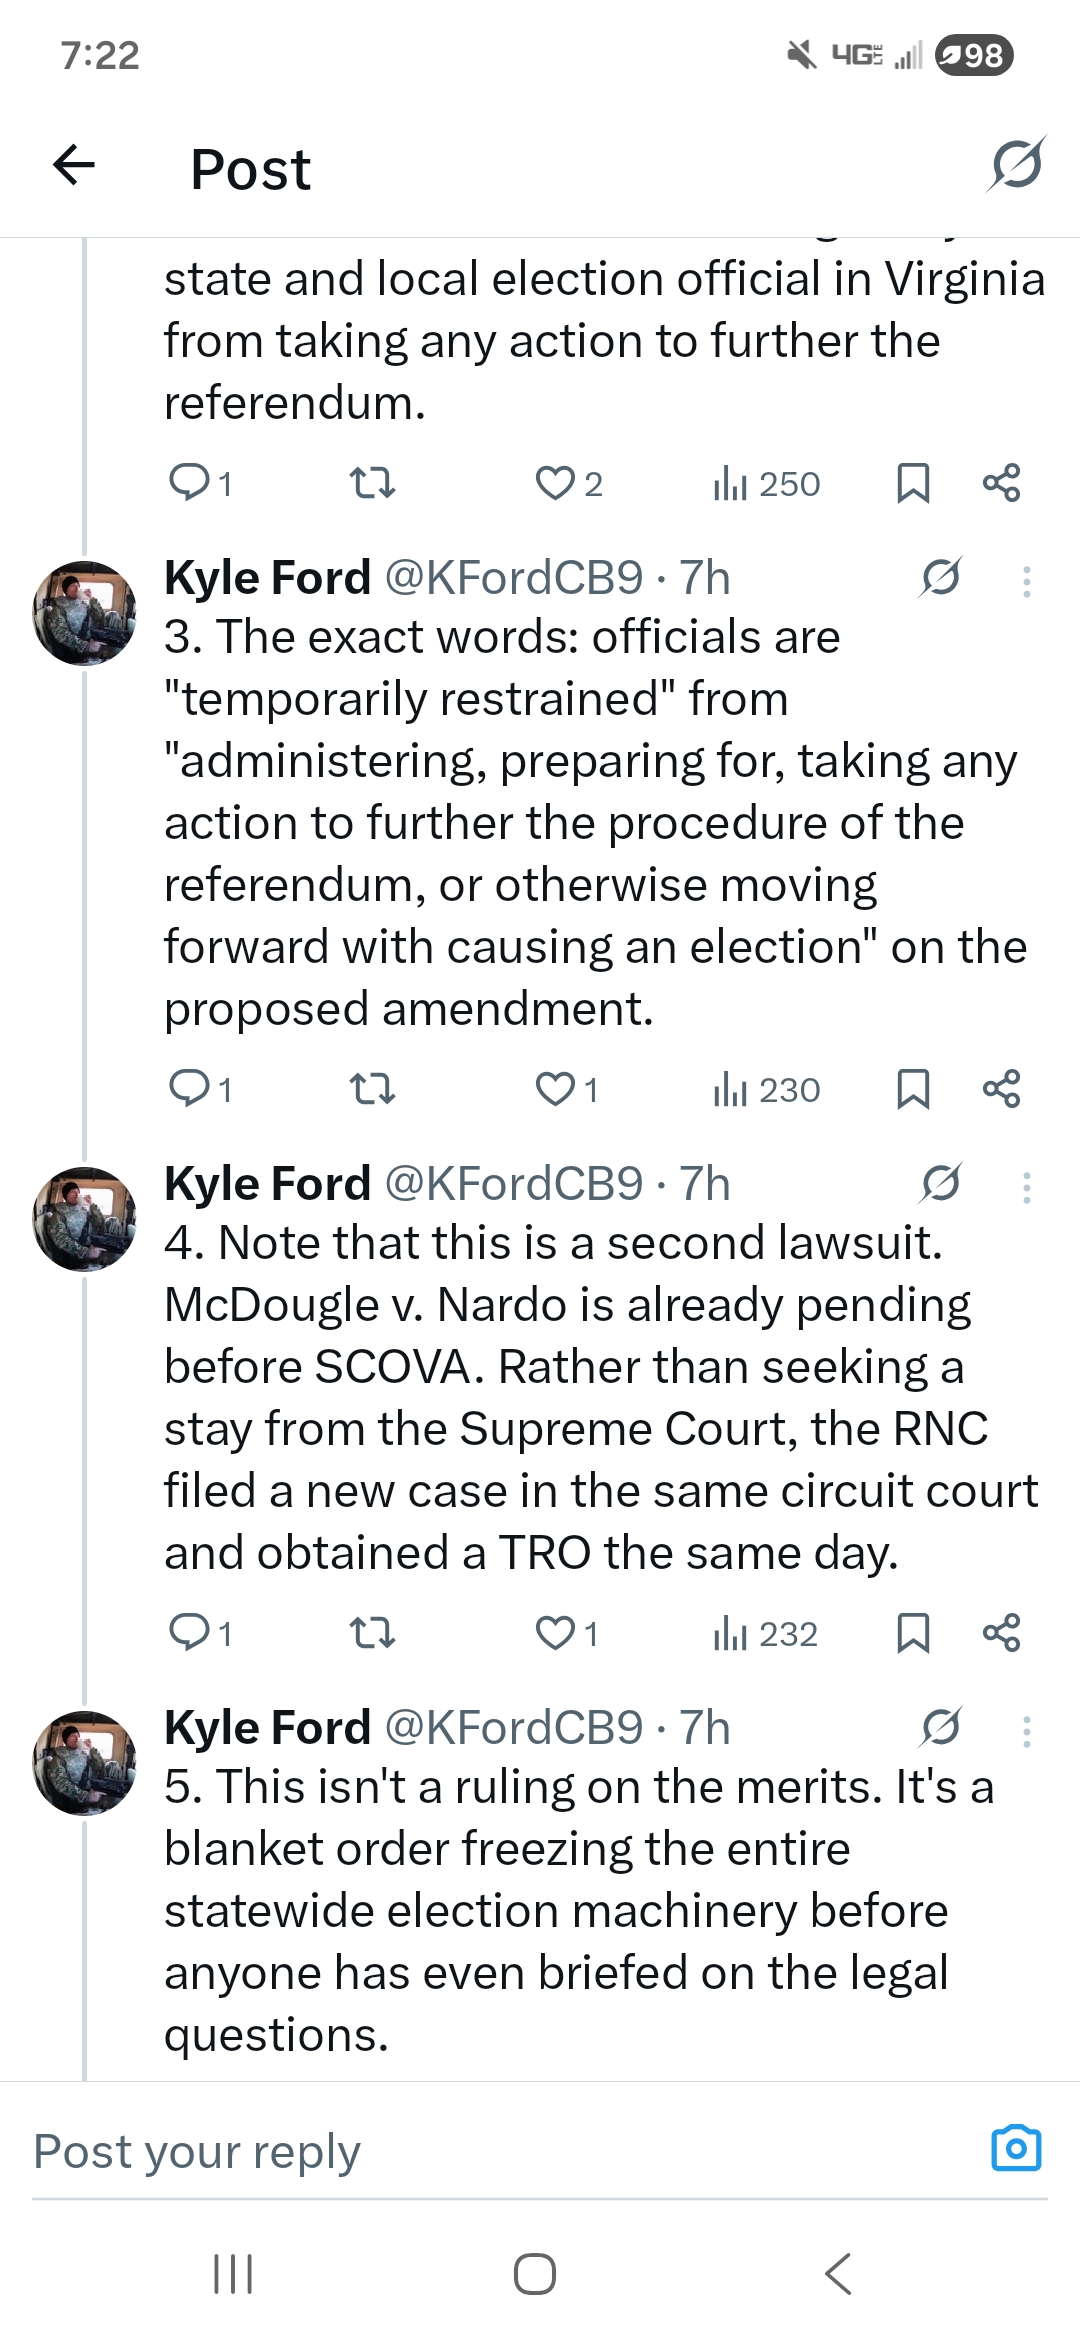Open @KFordCB9 handle on post 4
This screenshot has width=1080, height=2340.
point(513,1184)
